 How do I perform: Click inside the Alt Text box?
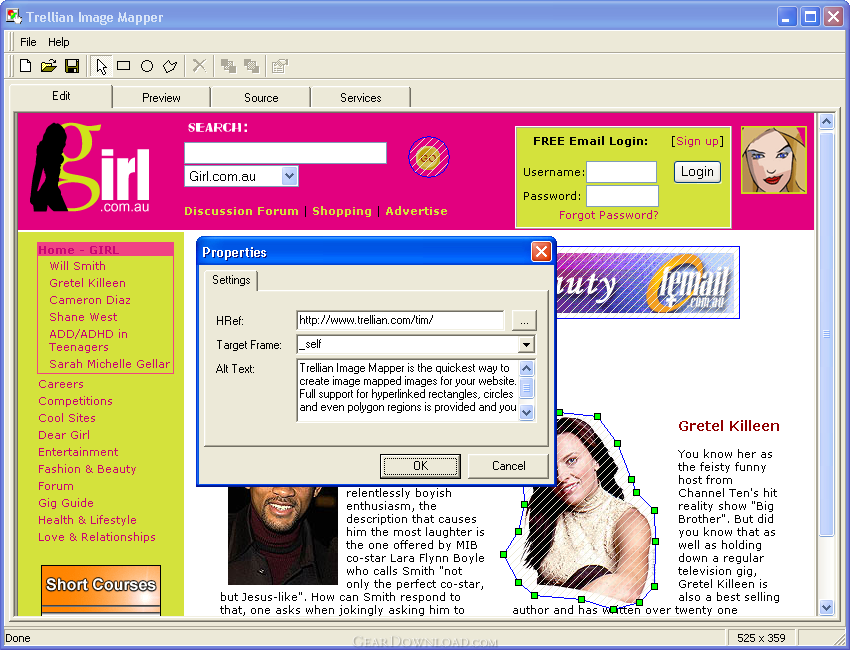pos(408,388)
